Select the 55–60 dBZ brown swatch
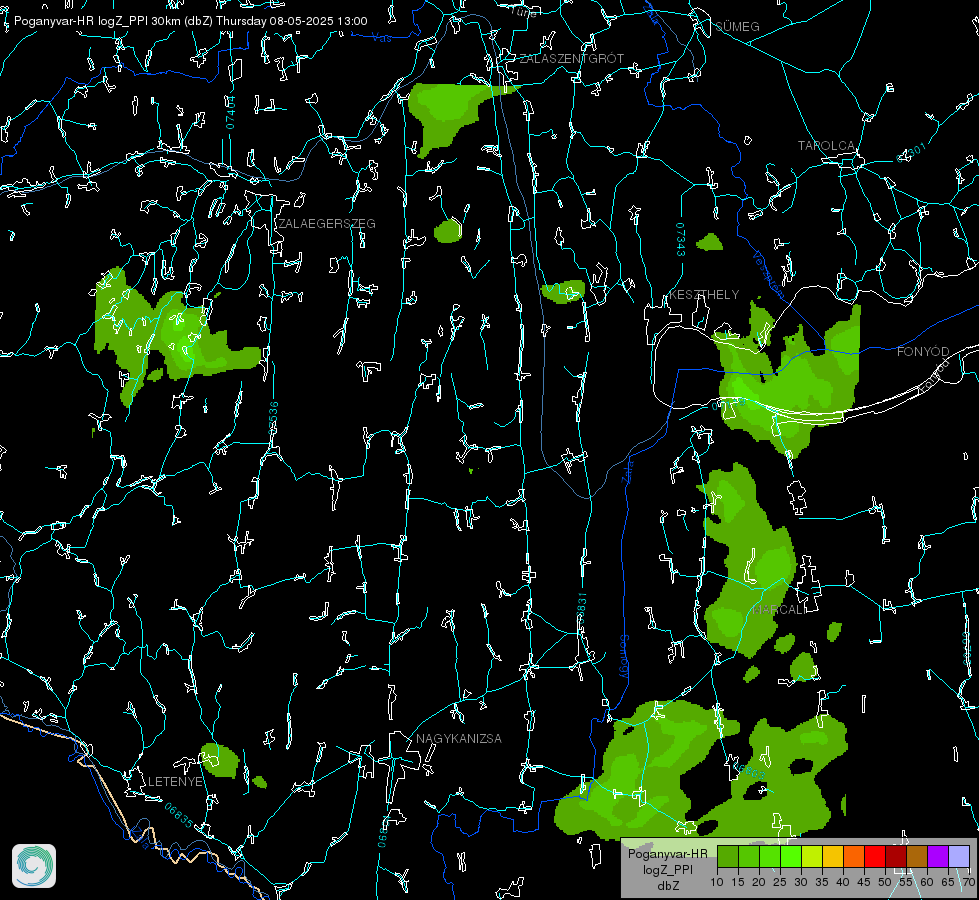Image resolution: width=979 pixels, height=900 pixels. [x=917, y=856]
